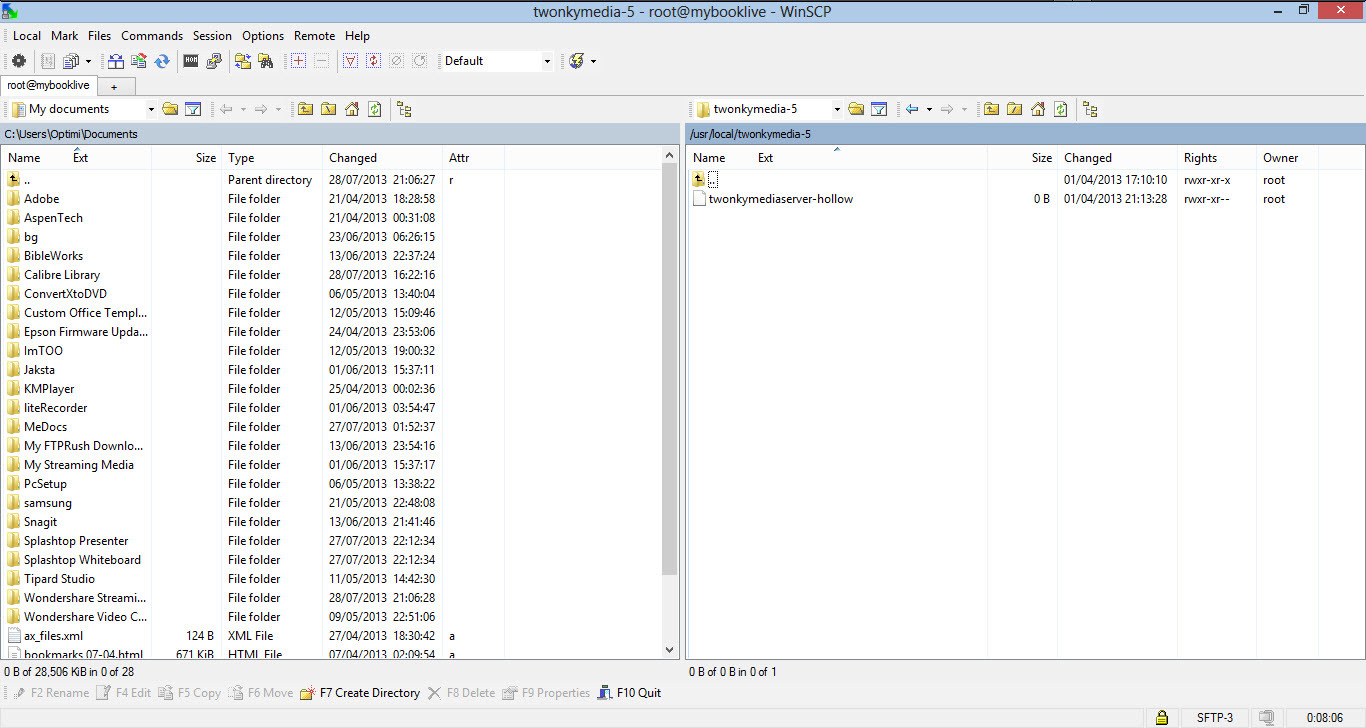Screen dimensions: 1366x728
Task: Open the Session menu
Action: (212, 36)
